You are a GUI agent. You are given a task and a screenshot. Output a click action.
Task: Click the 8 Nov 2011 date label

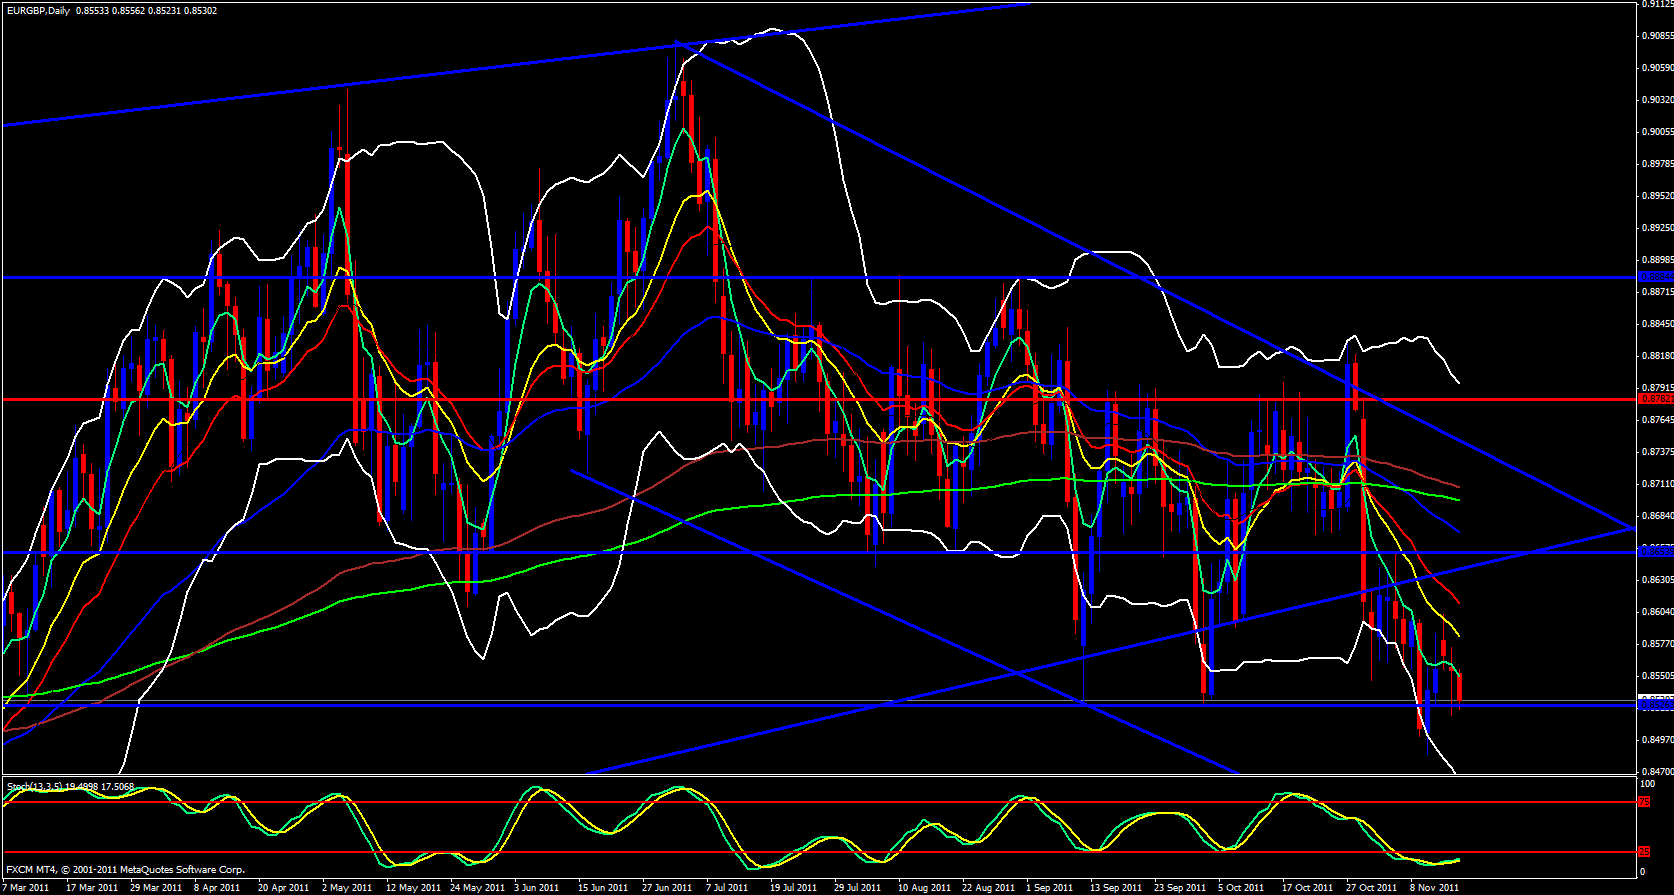point(1434,887)
